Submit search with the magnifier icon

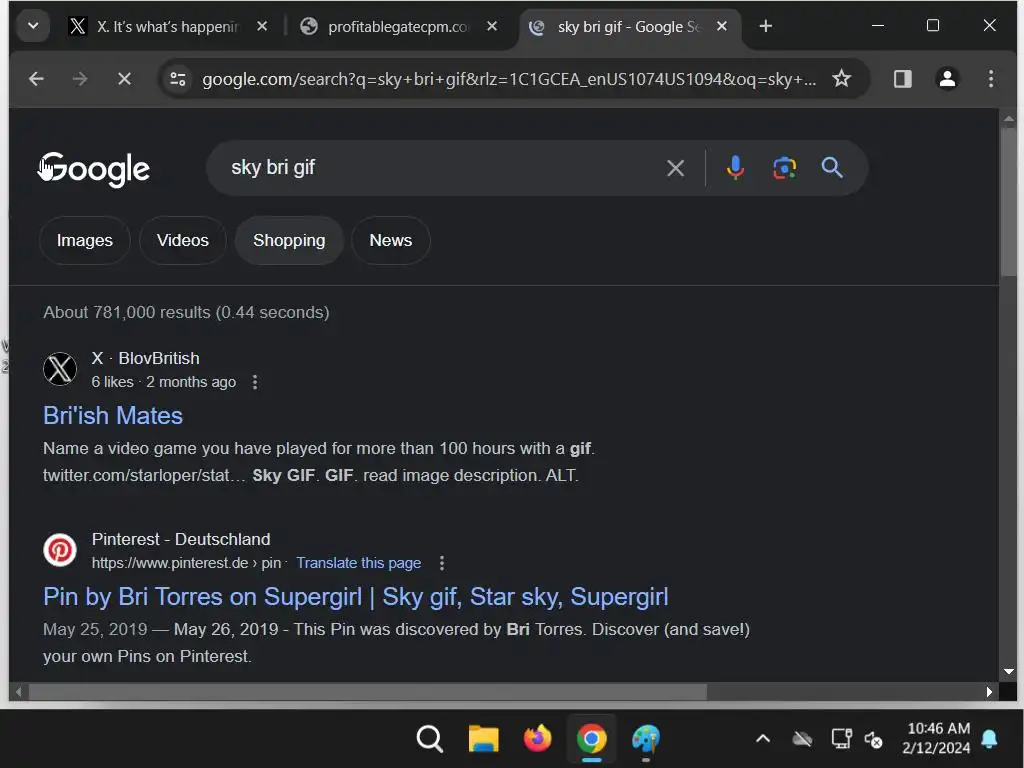pos(832,168)
